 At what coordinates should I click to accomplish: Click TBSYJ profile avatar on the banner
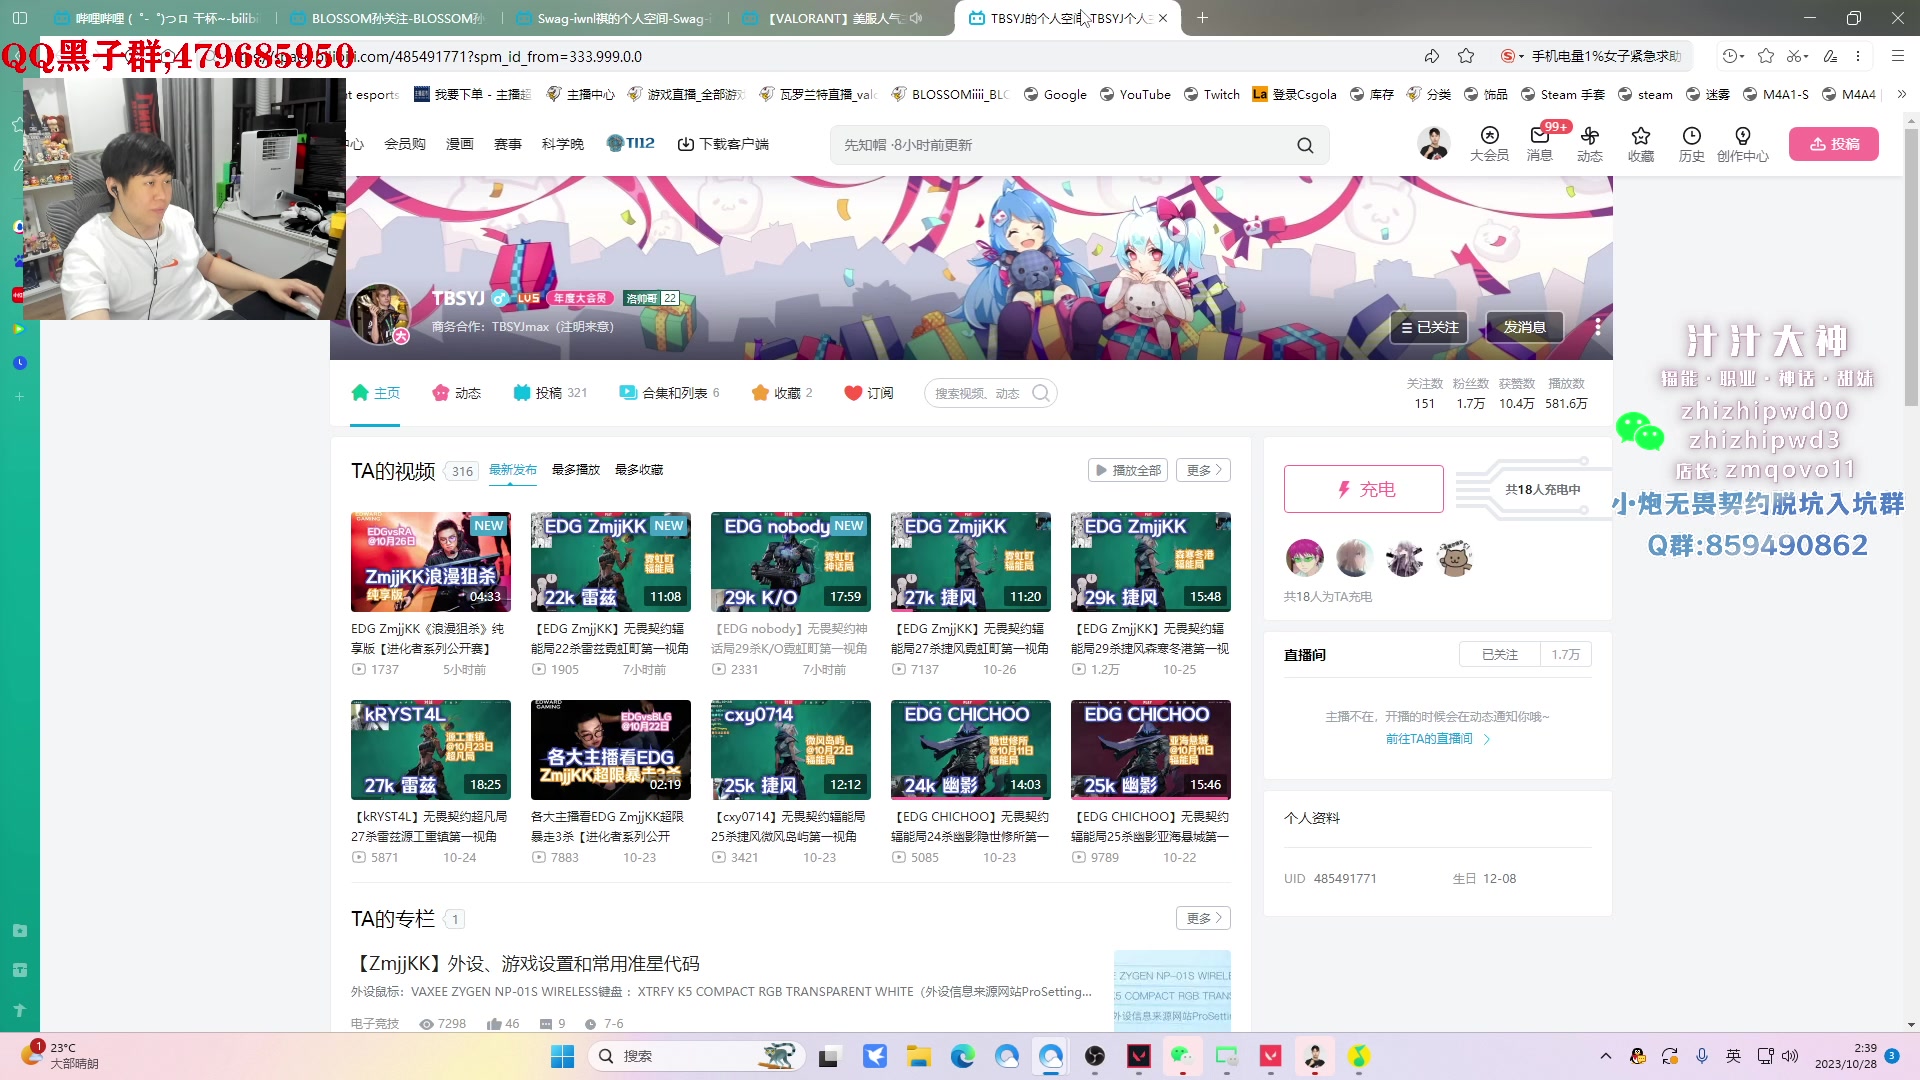click(380, 313)
